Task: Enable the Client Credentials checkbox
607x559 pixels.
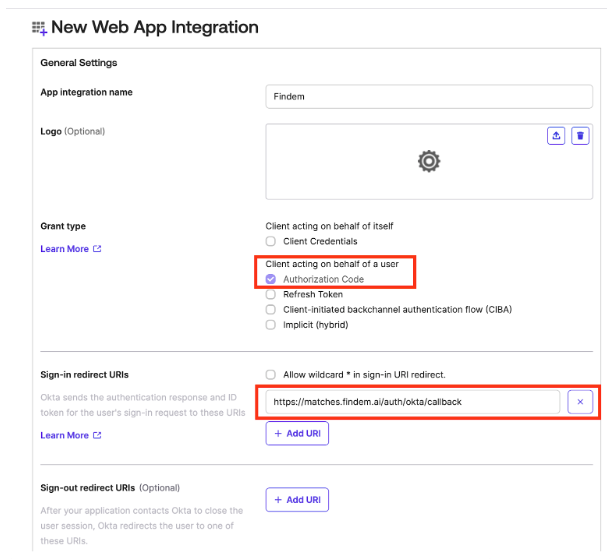Action: pos(271,241)
